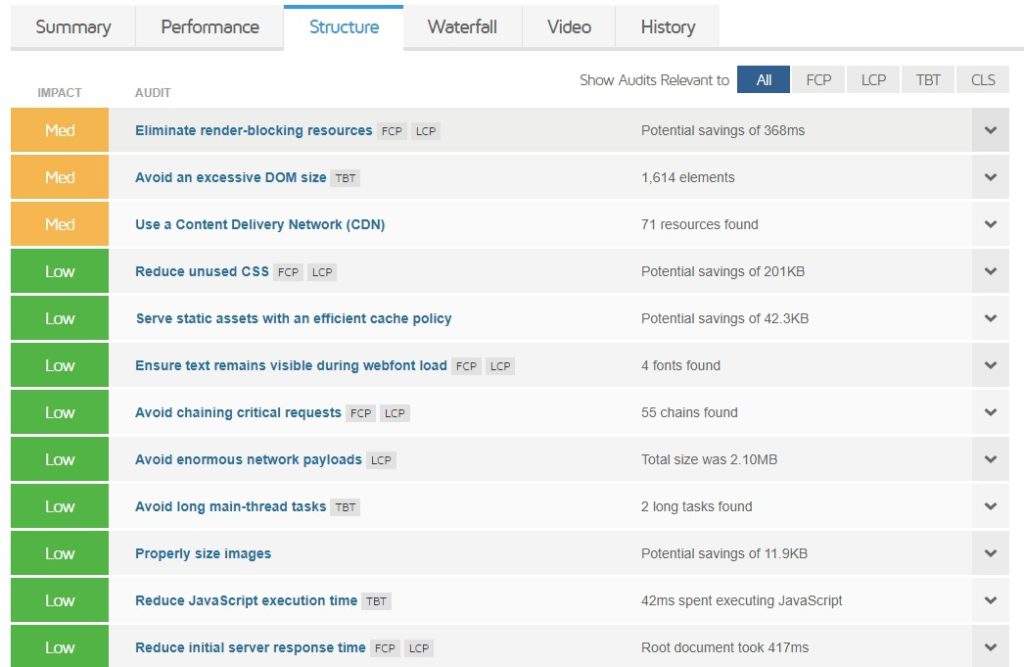Viewport: 1024px width, 667px height.
Task: Show audits relevant to All
Action: (x=763, y=80)
